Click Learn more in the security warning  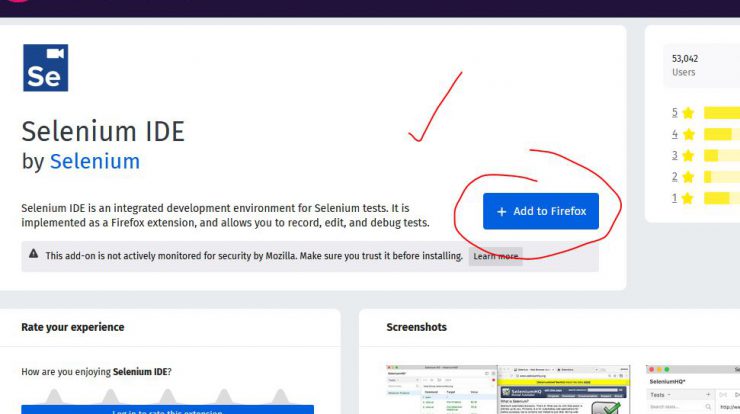(496, 256)
